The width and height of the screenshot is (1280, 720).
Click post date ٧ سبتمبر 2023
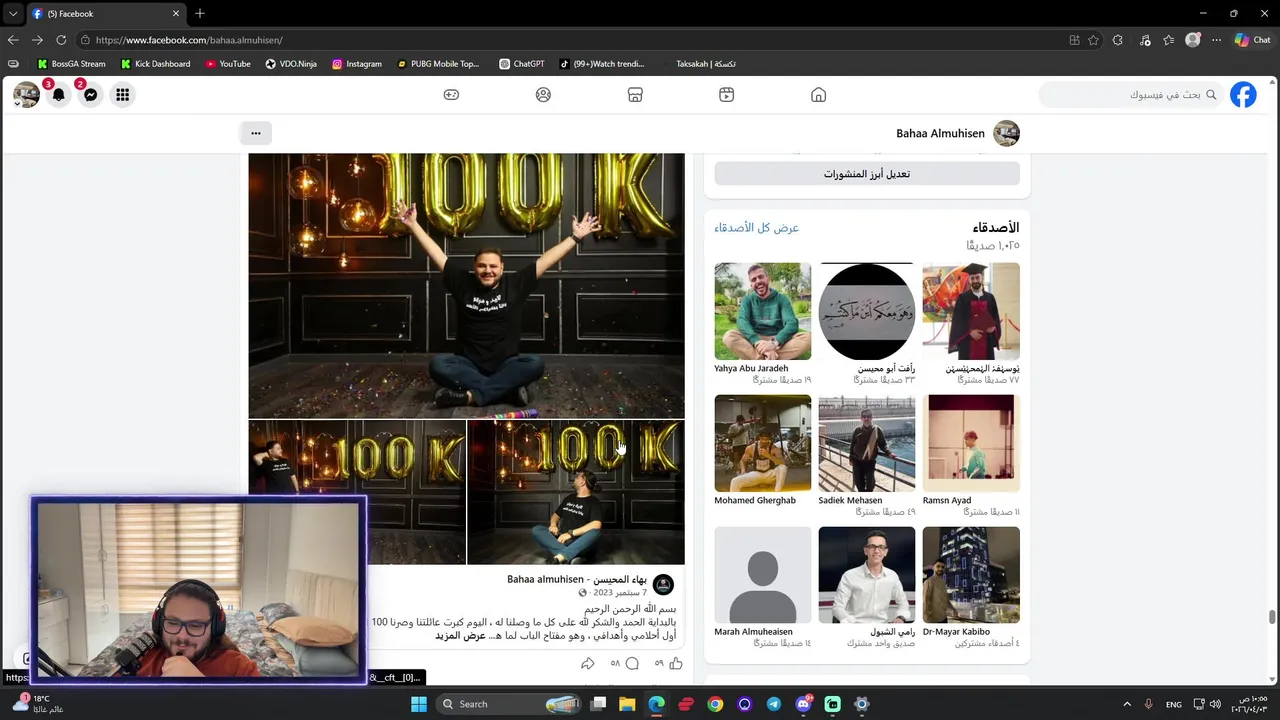[x=618, y=593]
